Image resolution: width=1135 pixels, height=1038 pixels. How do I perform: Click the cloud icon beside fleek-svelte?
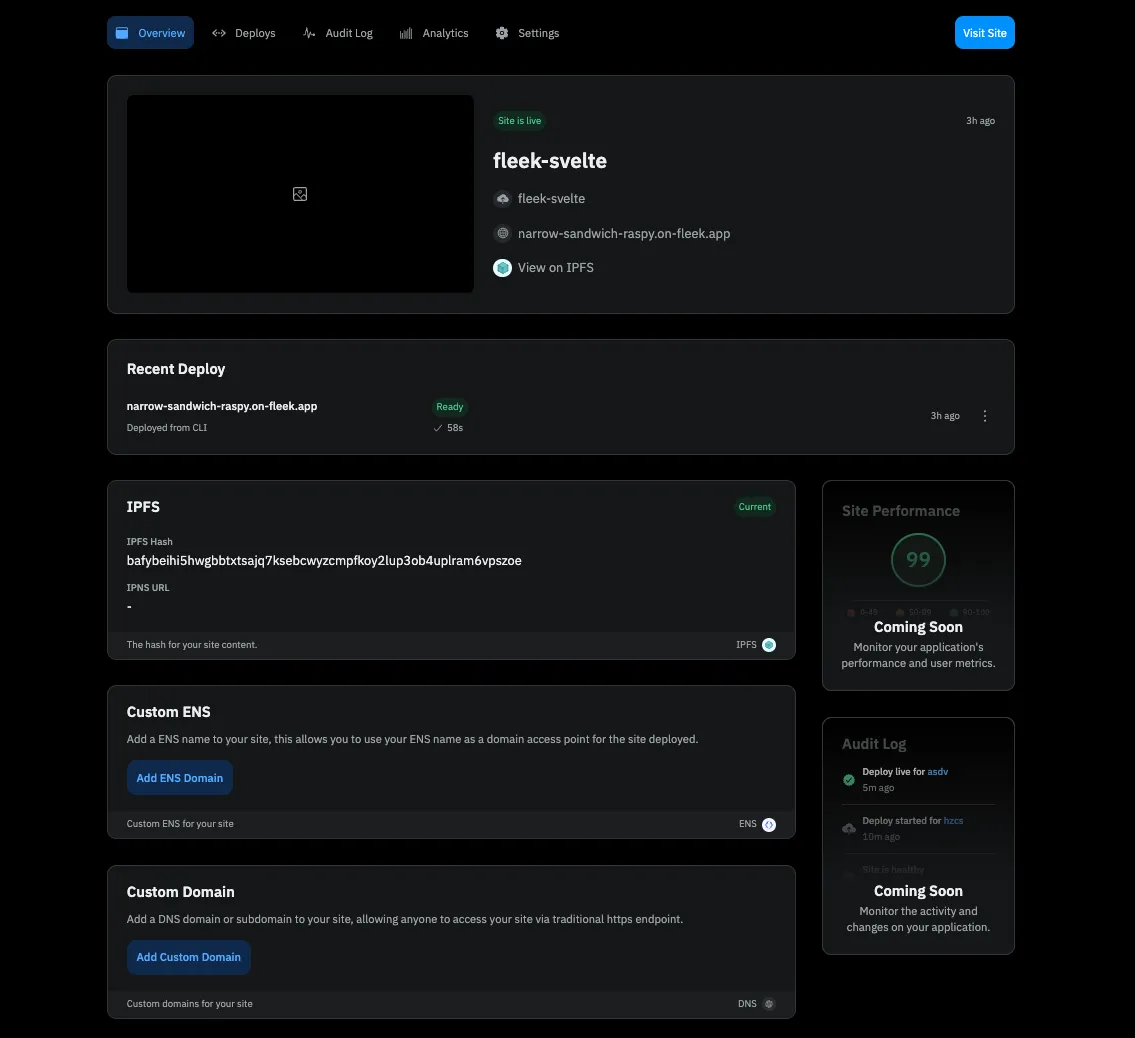click(502, 199)
